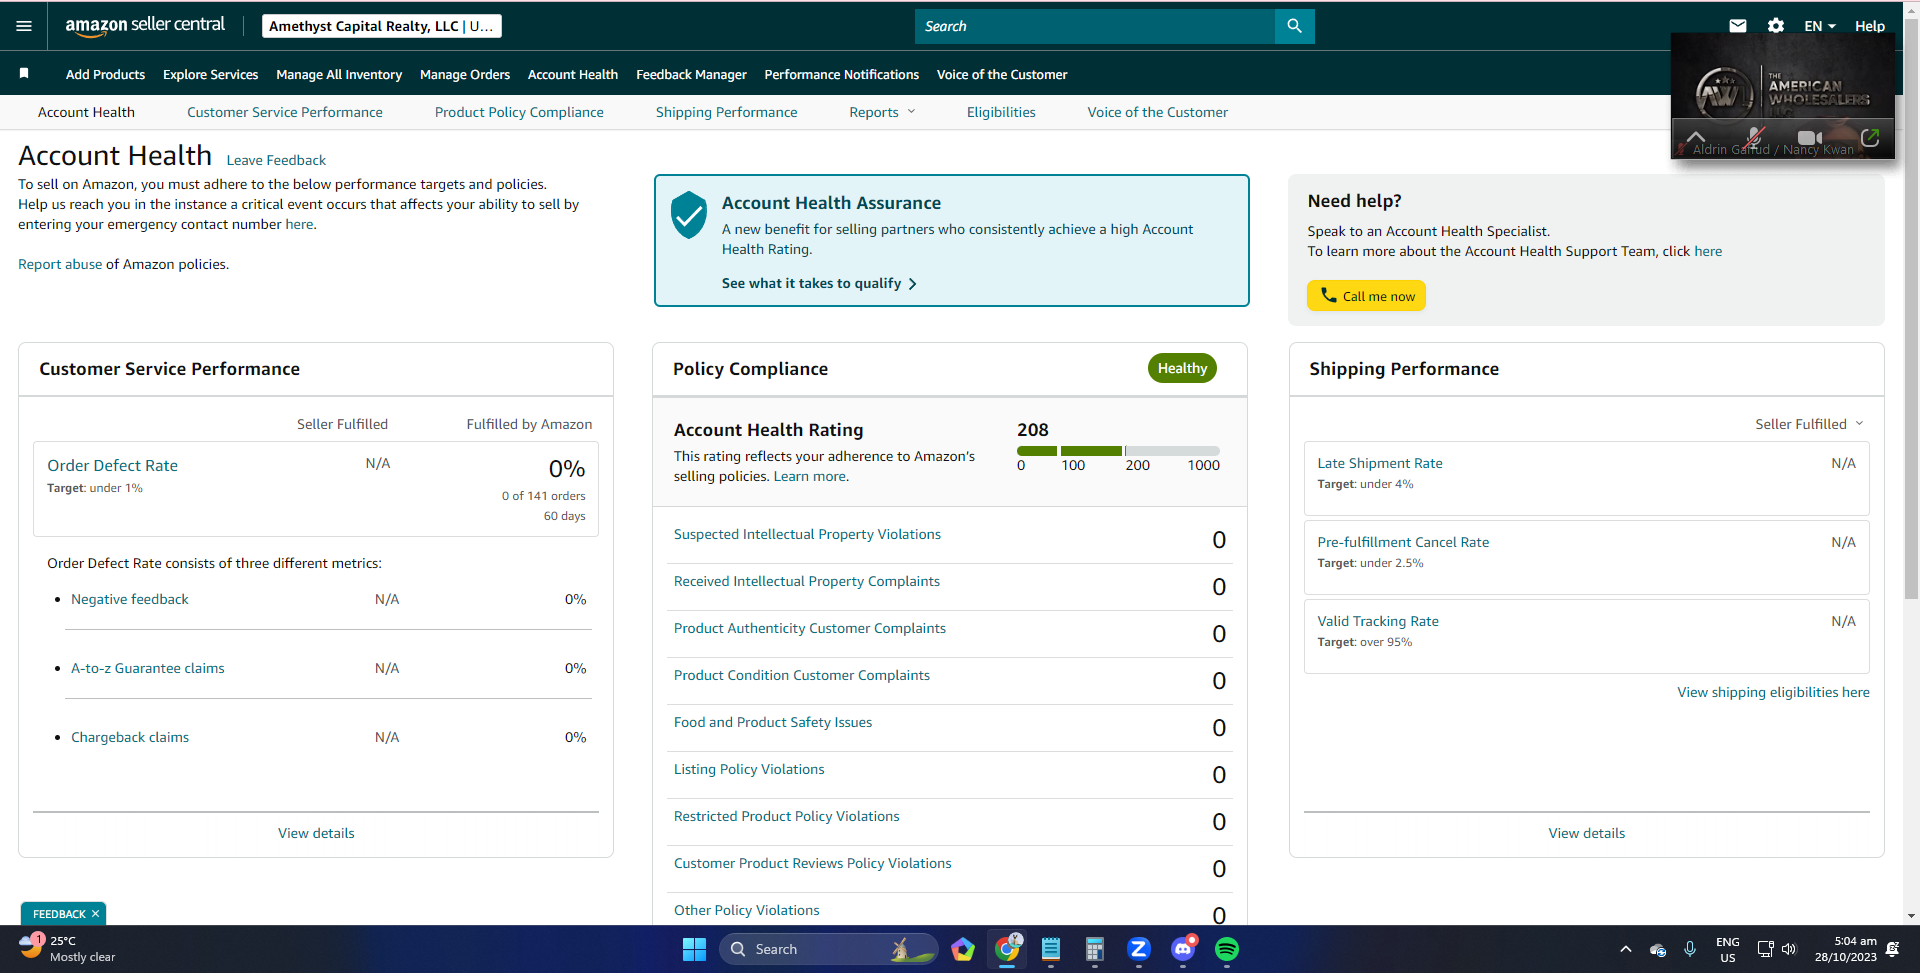Viewport: 1920px width, 973px height.
Task: Open the Notepad app in taskbar
Action: point(1051,949)
